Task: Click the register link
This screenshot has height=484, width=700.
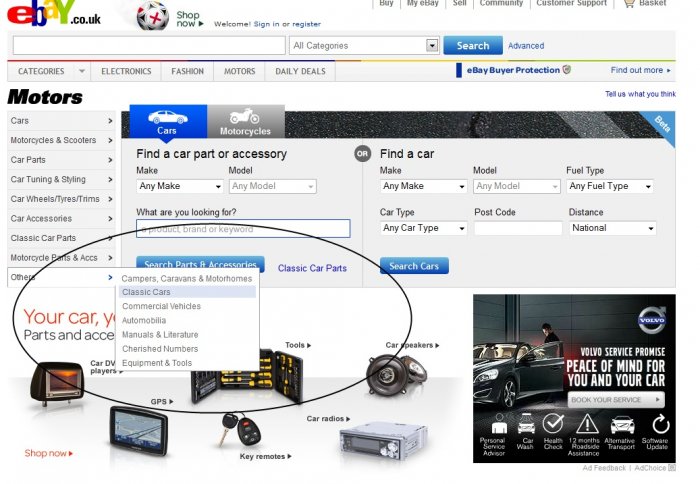Action: click(306, 24)
